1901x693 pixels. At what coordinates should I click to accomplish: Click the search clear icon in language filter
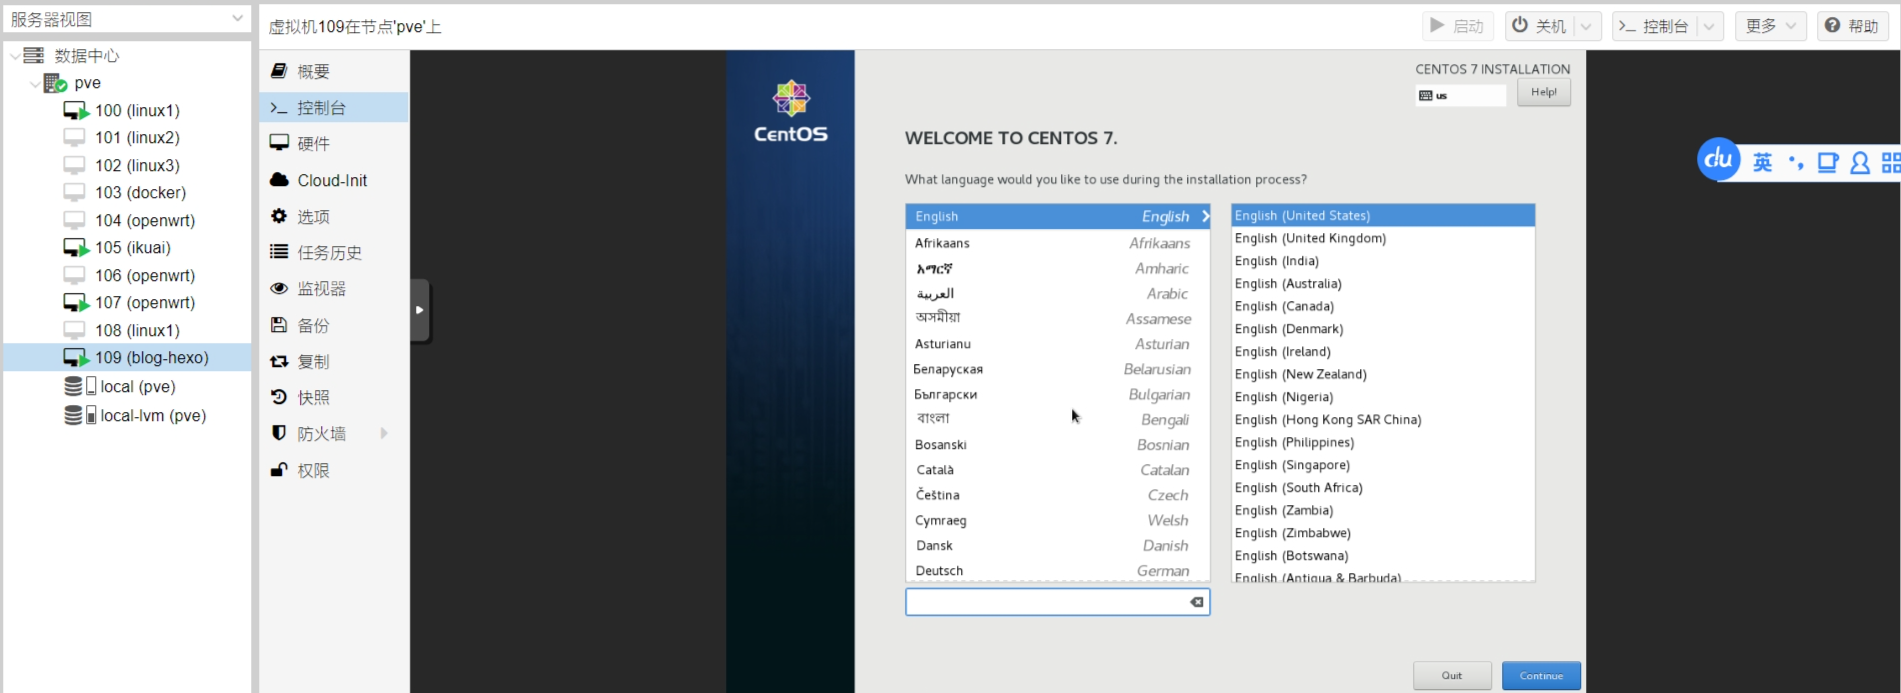[x=1196, y=602]
